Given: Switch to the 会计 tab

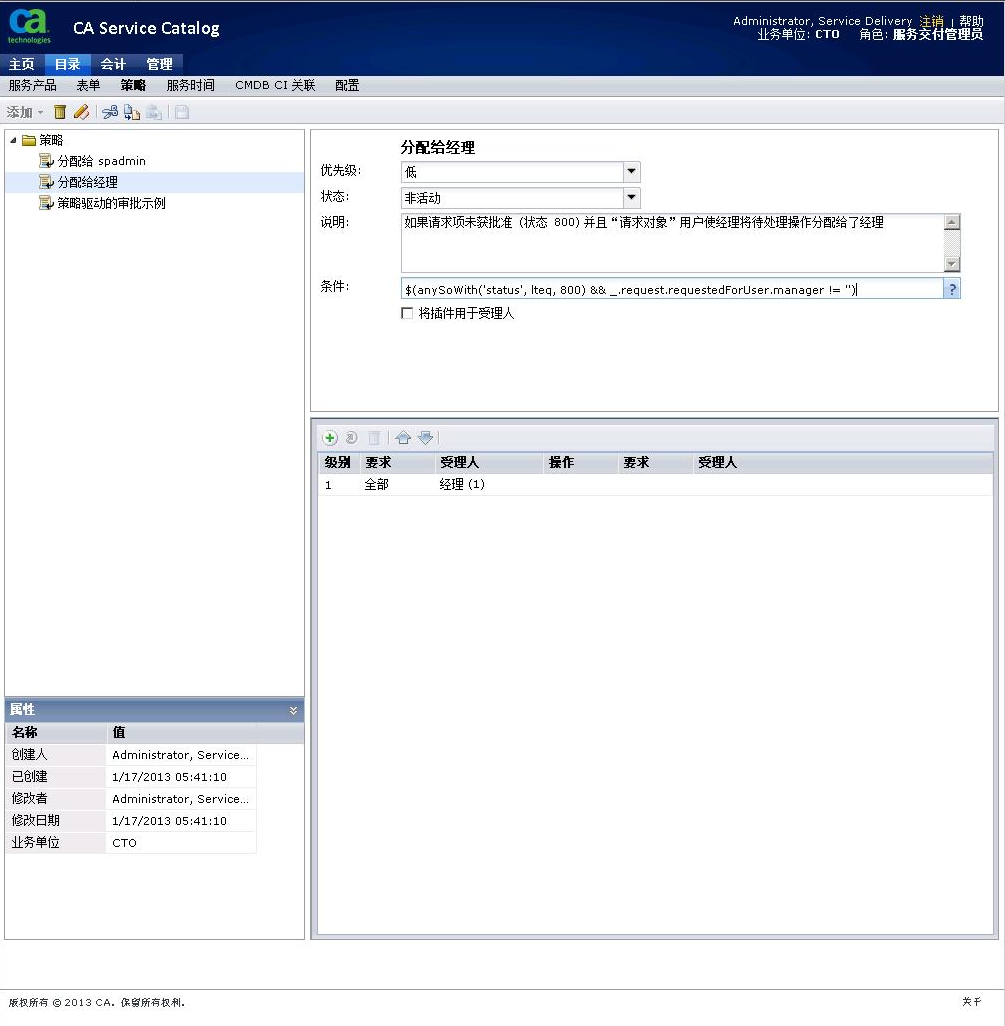Looking at the screenshot, I should [113, 64].
